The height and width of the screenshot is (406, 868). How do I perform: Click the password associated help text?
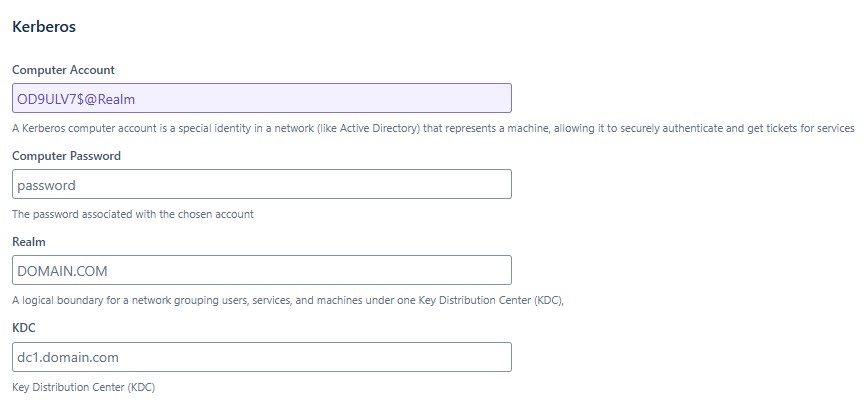(x=133, y=214)
